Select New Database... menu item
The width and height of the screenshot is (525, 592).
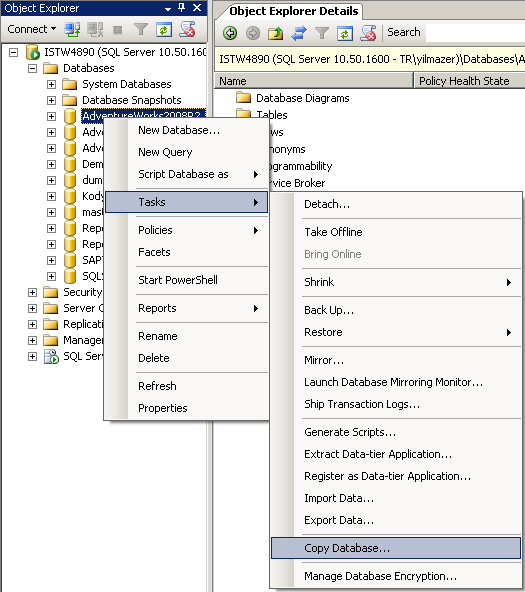click(x=186, y=130)
